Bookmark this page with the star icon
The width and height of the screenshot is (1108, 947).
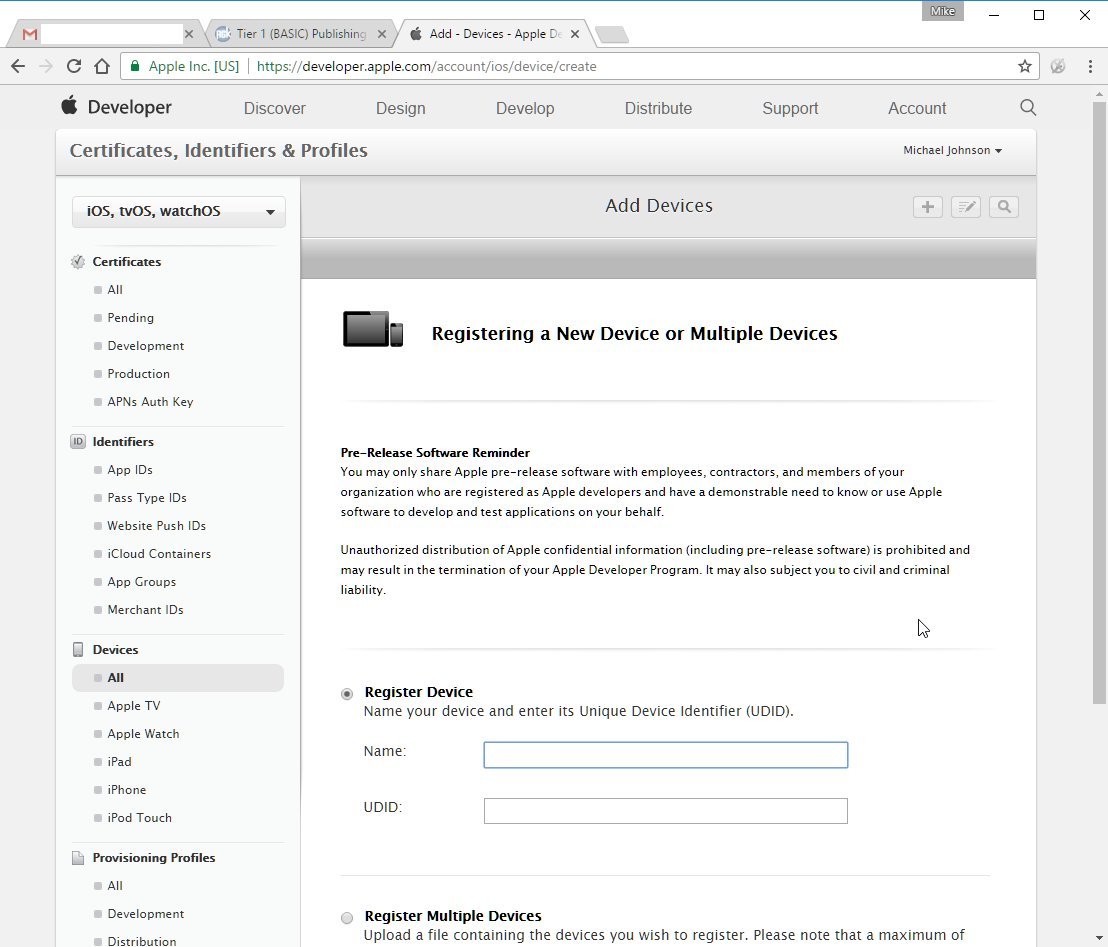pos(1025,66)
